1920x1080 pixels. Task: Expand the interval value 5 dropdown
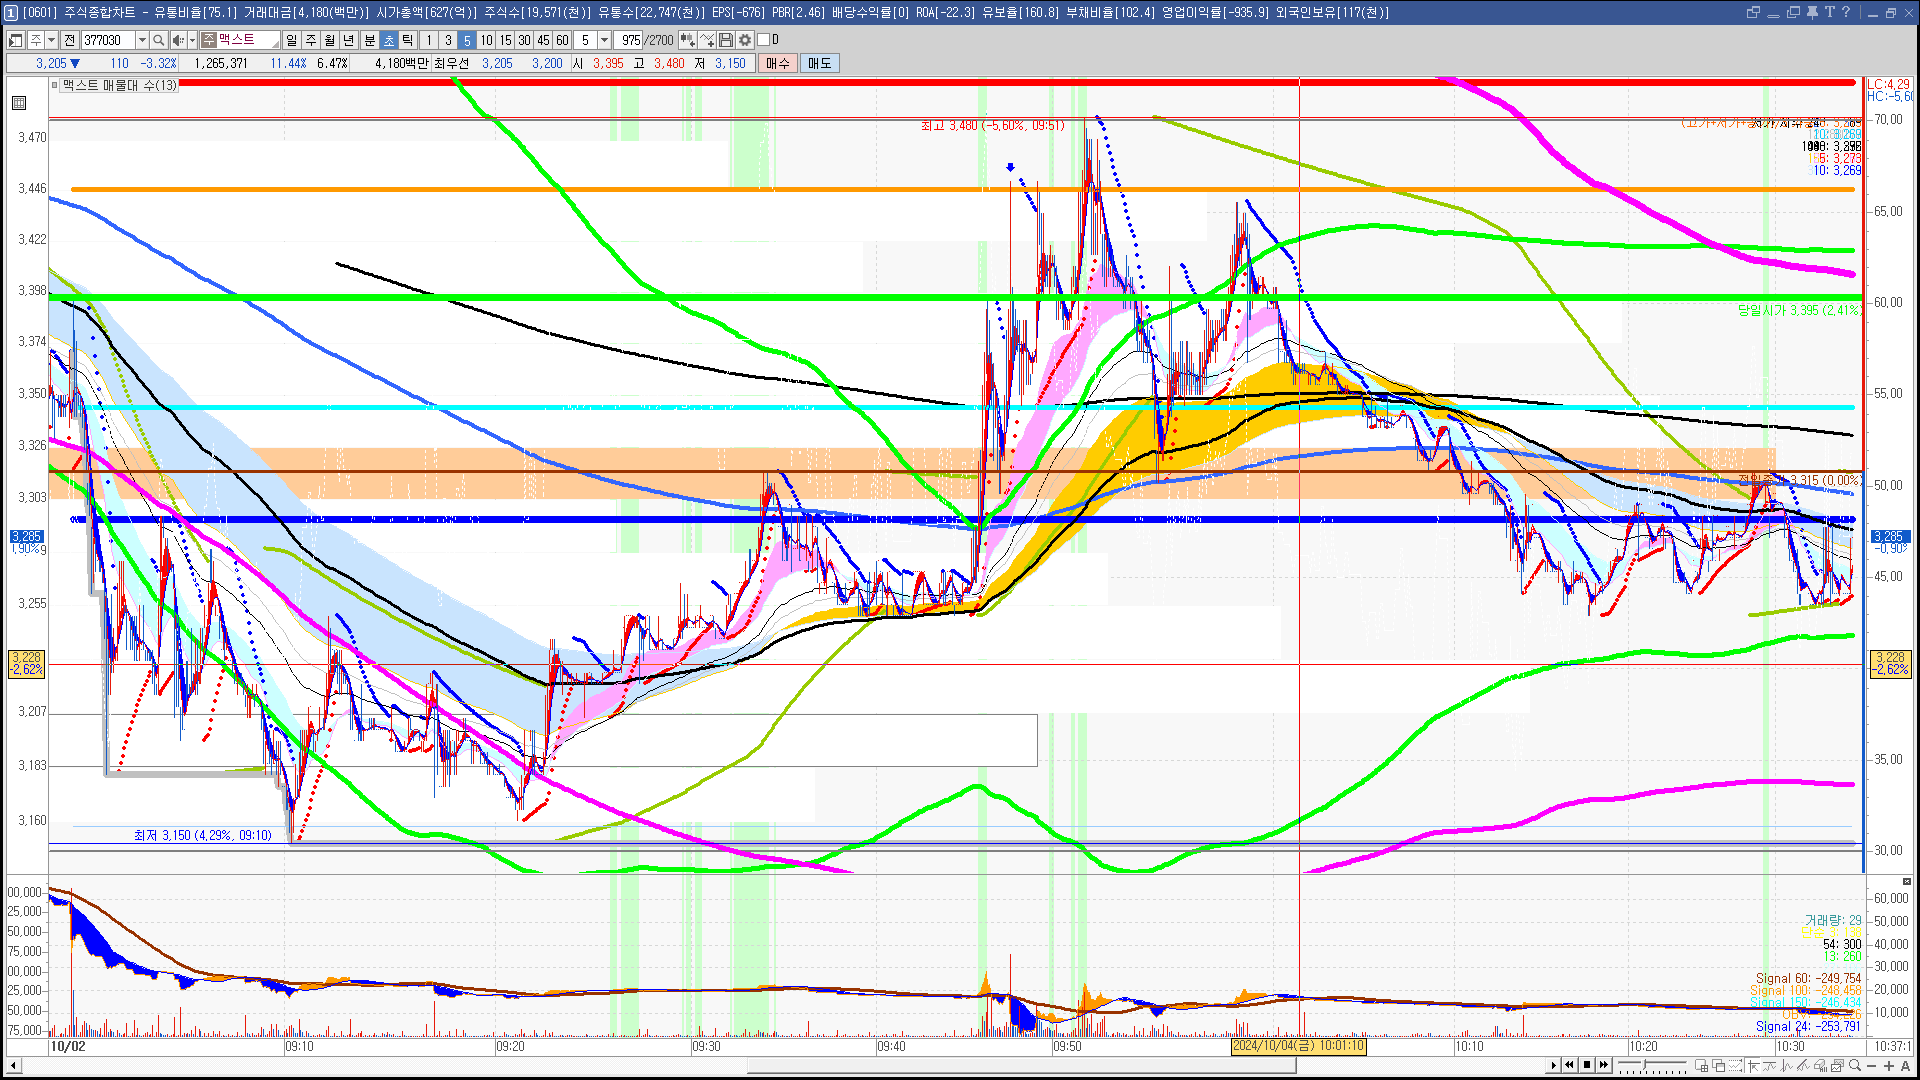point(604,40)
